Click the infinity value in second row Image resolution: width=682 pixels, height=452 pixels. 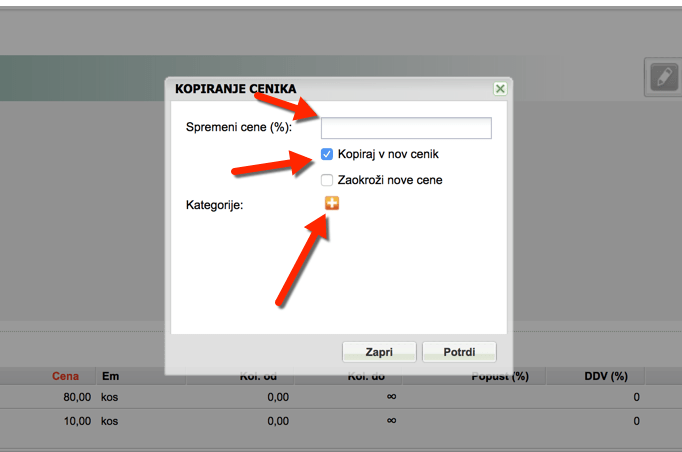[x=392, y=421]
